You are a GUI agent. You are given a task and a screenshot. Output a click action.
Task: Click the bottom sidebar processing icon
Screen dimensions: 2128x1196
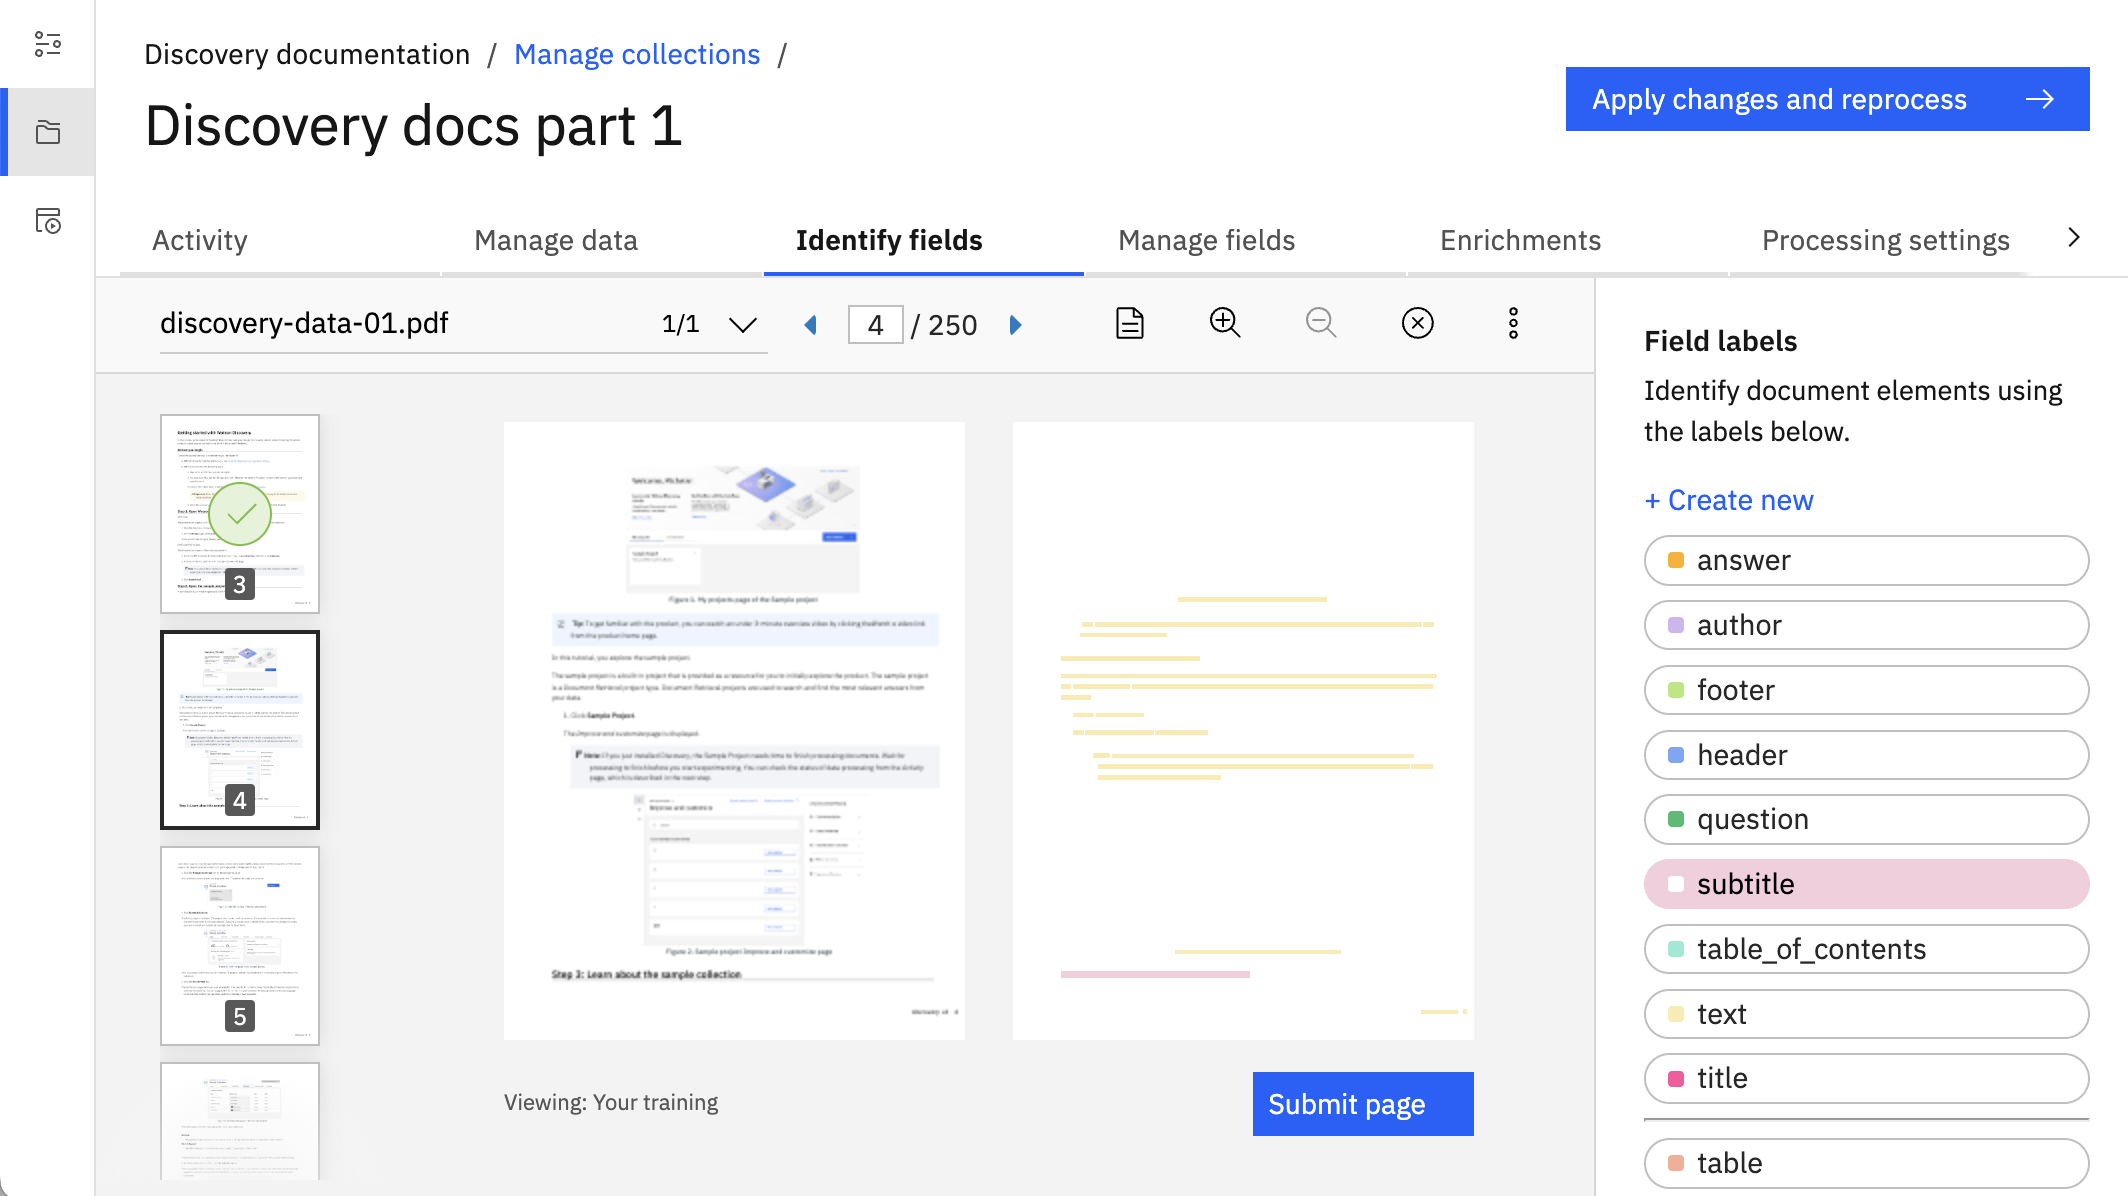47,221
